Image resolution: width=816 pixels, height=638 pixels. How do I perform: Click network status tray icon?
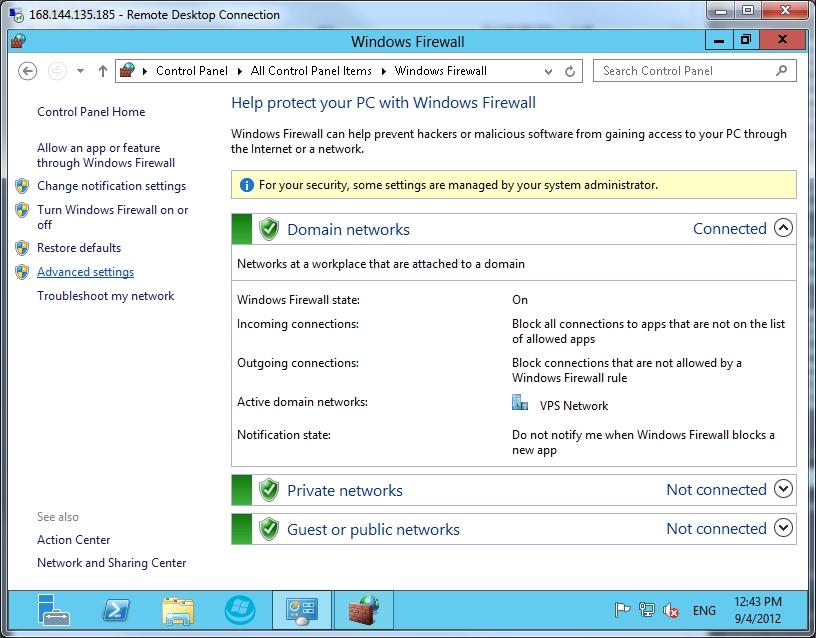click(646, 610)
